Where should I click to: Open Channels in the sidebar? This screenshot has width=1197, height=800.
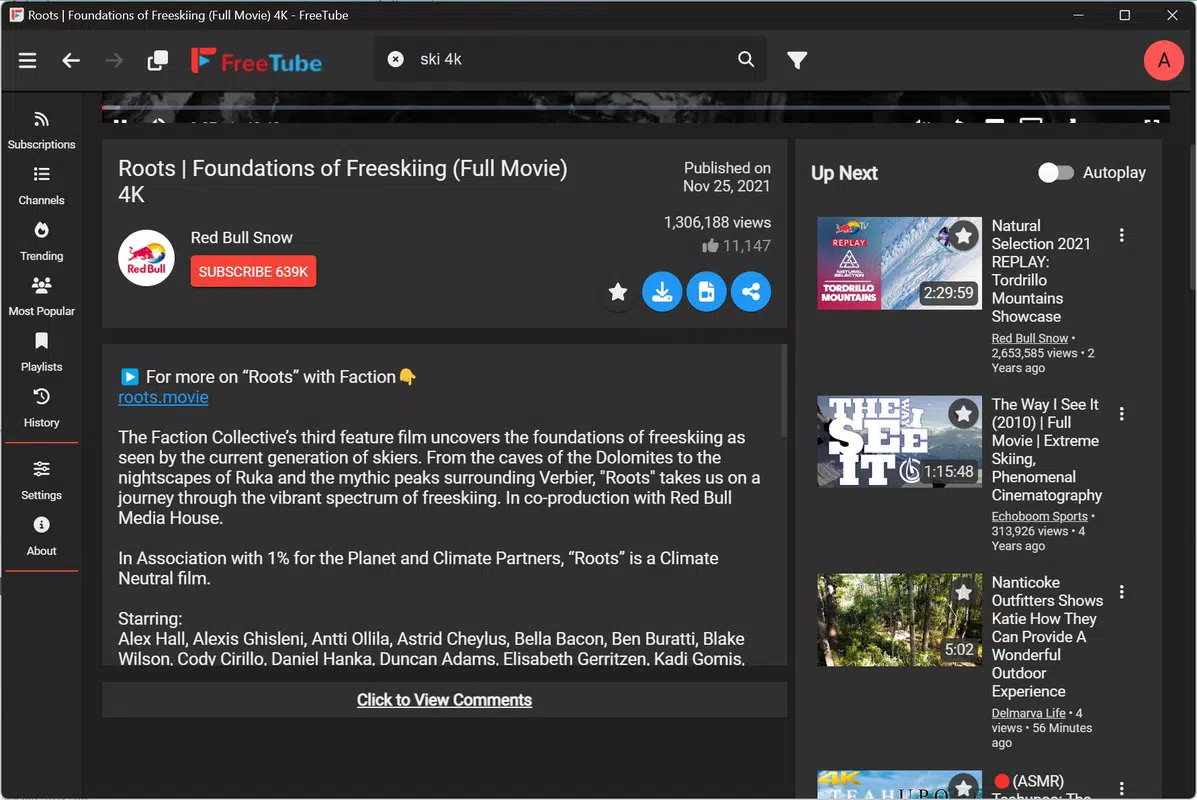[41, 186]
